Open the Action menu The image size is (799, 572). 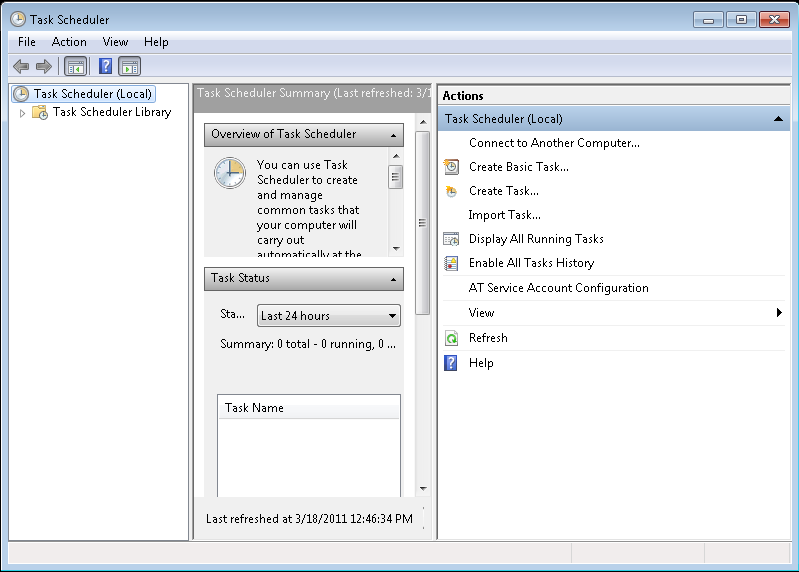click(69, 42)
